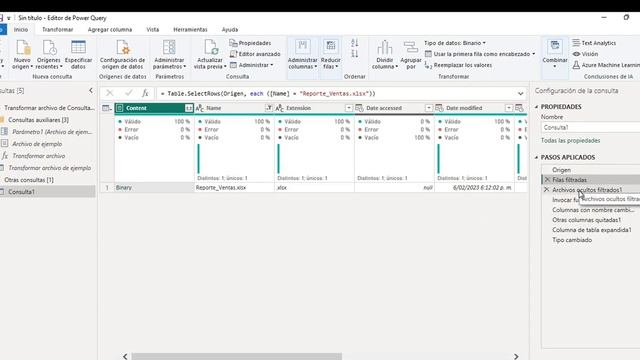The image size is (640, 360).
Task: Open the Nuevo origen data source button
Action: tap(22, 54)
